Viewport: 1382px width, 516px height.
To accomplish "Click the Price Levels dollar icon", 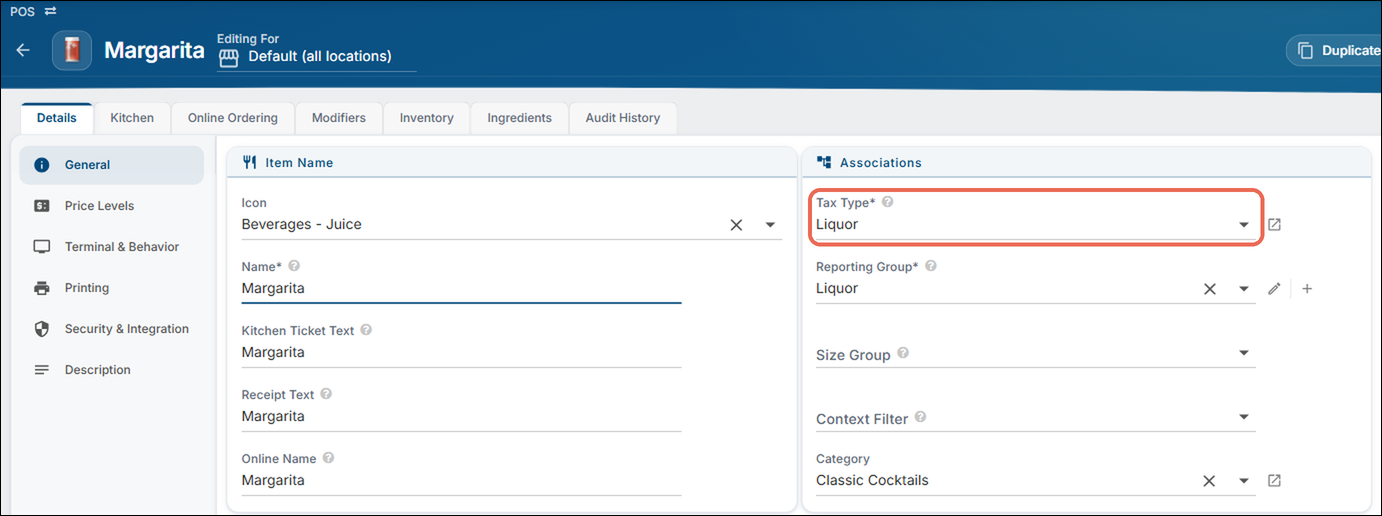I will click(x=42, y=206).
